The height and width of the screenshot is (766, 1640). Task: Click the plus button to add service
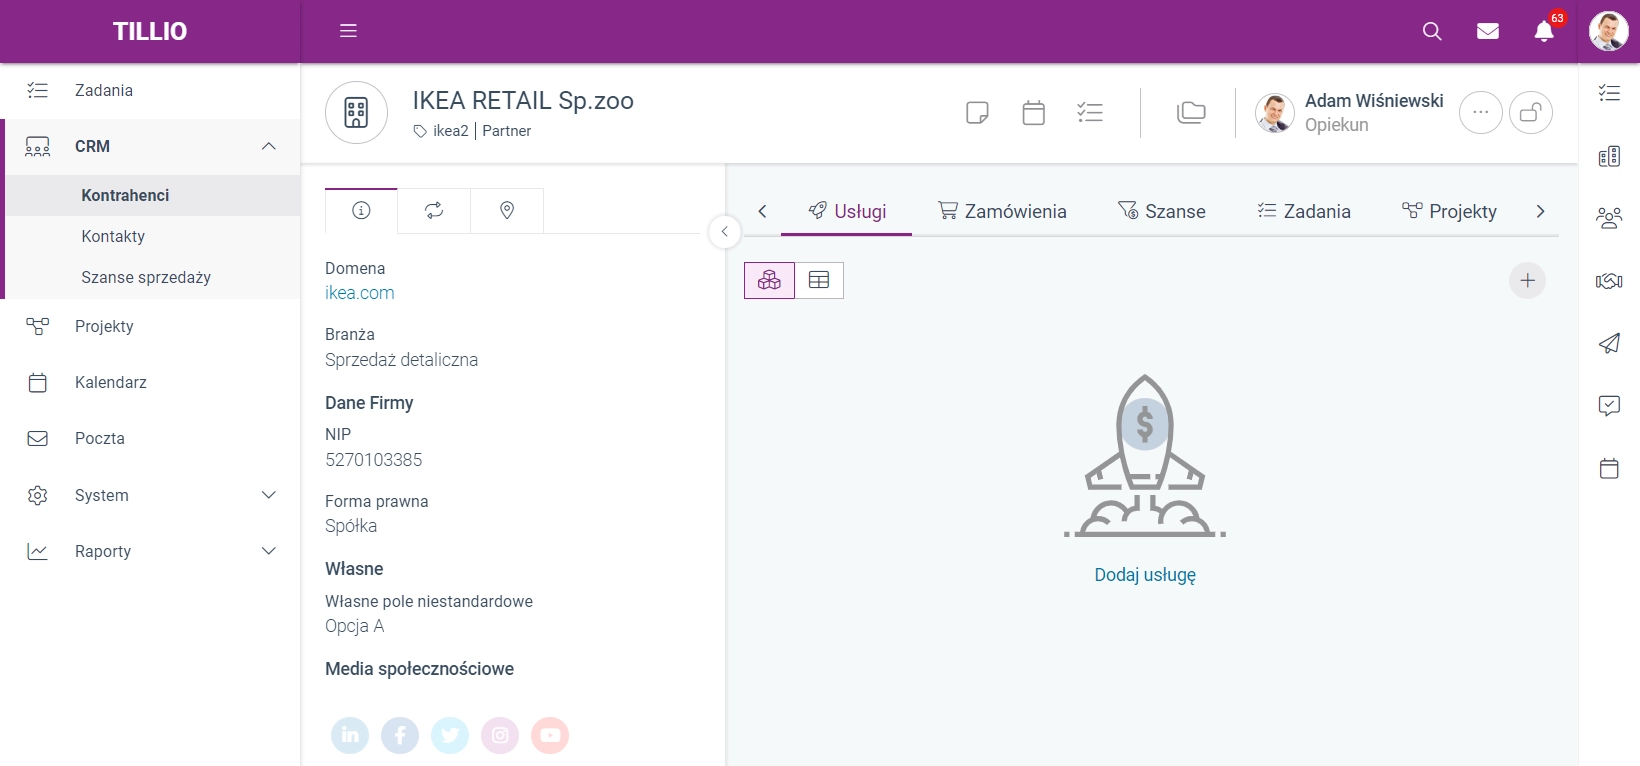click(1527, 281)
